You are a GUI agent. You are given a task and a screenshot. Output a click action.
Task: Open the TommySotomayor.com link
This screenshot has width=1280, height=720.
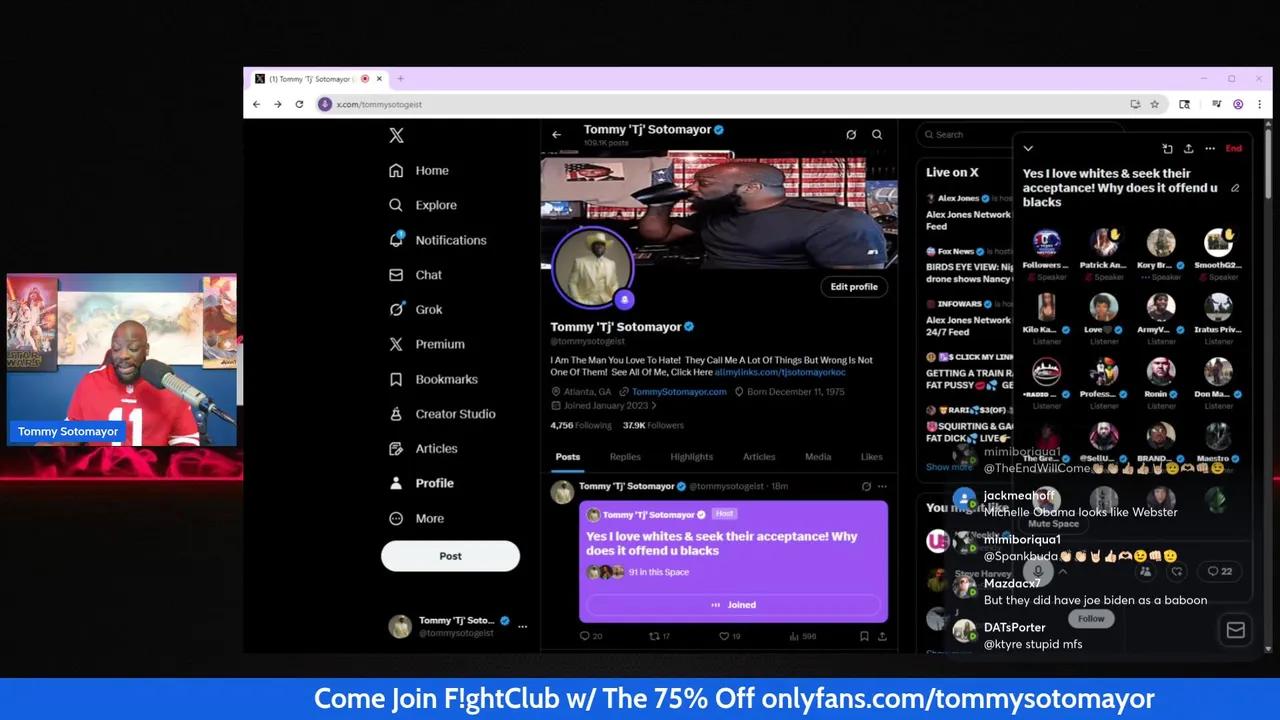pyautogui.click(x=679, y=392)
